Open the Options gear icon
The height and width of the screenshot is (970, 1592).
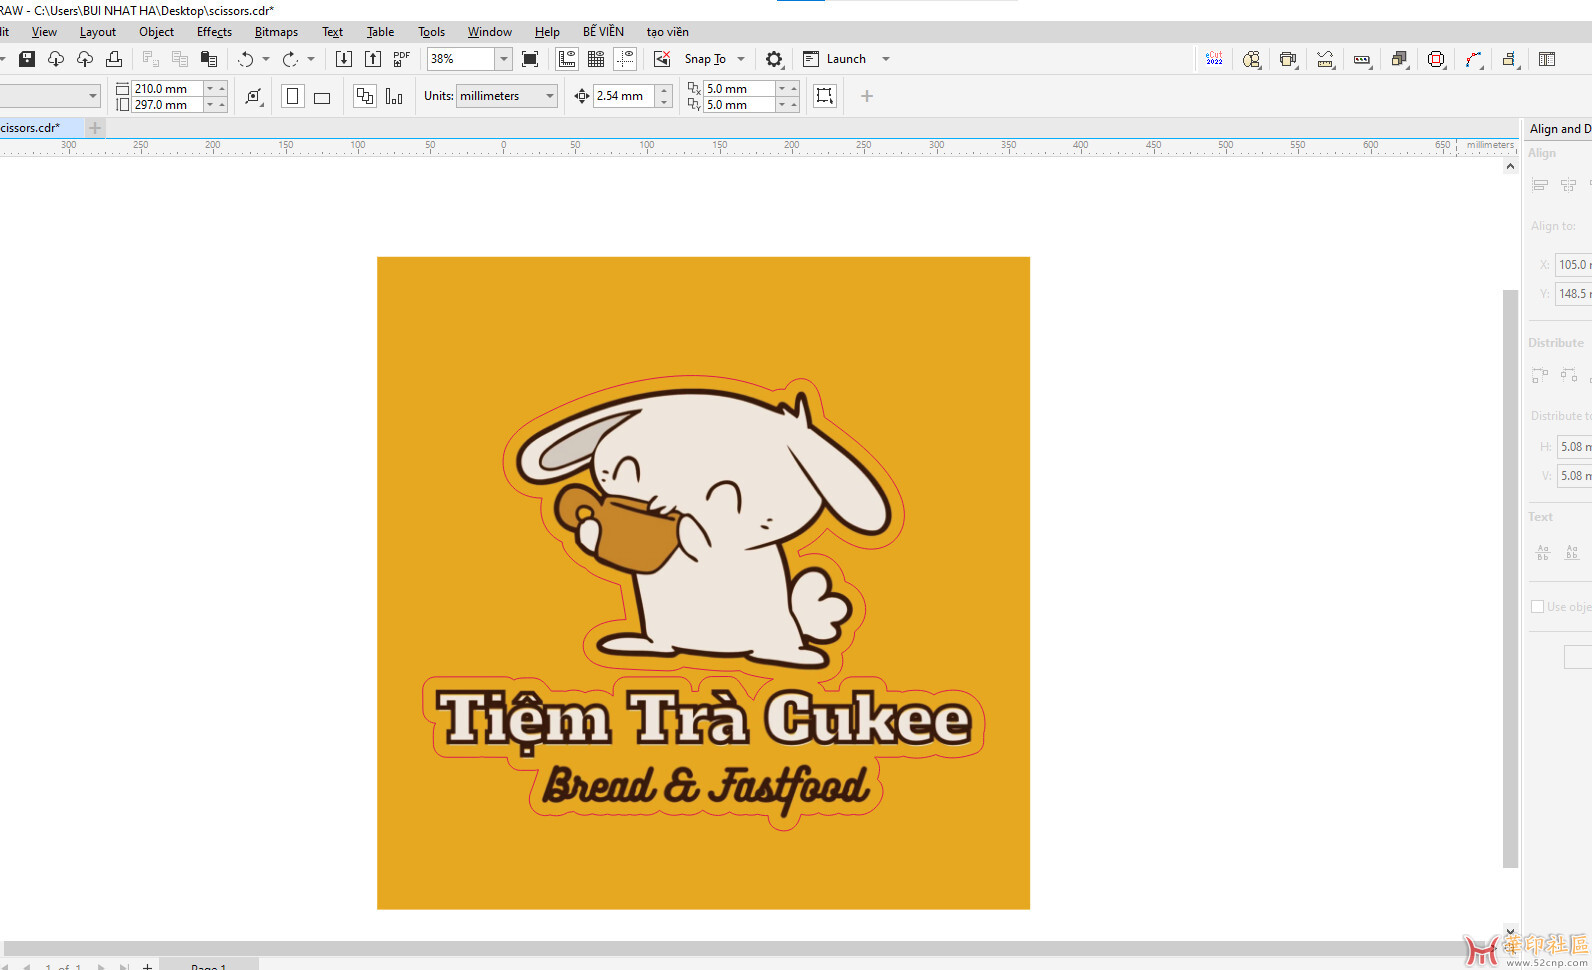point(774,59)
